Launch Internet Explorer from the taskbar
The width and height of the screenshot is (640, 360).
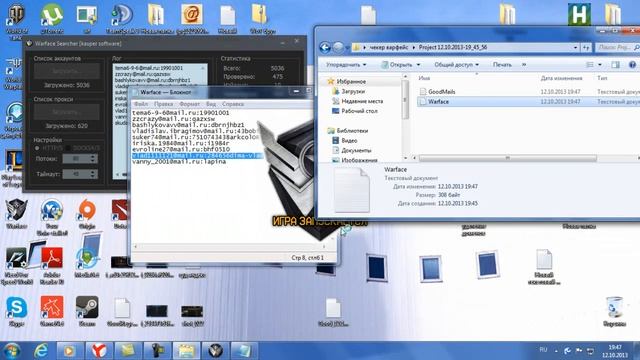click(41, 351)
